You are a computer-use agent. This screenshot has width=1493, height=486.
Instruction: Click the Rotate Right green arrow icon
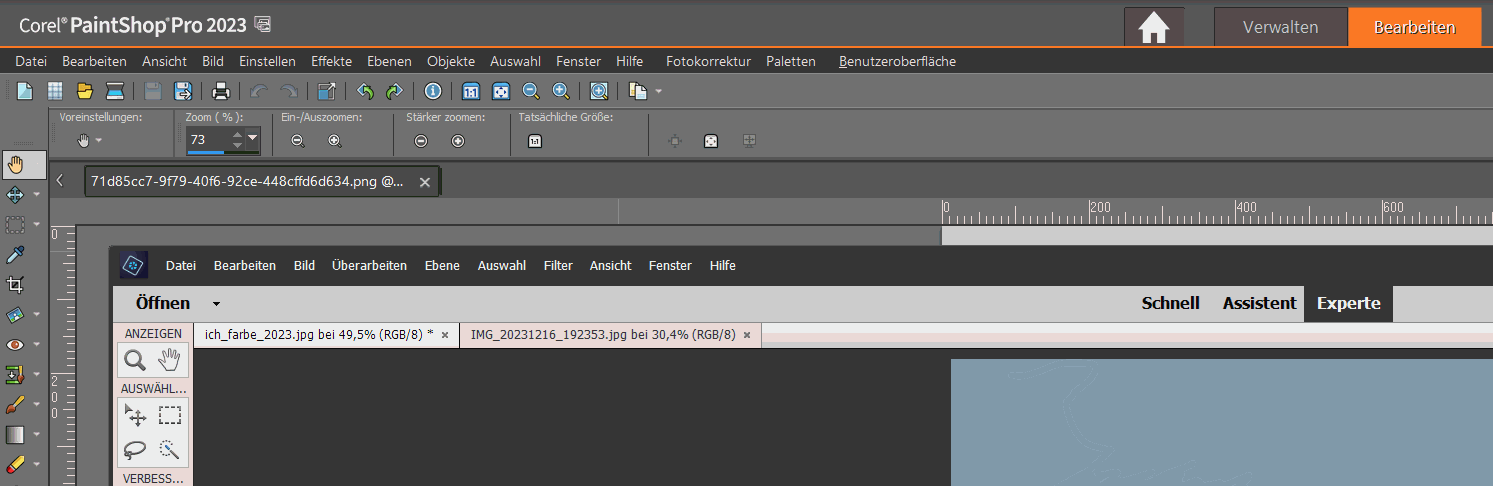tap(395, 91)
